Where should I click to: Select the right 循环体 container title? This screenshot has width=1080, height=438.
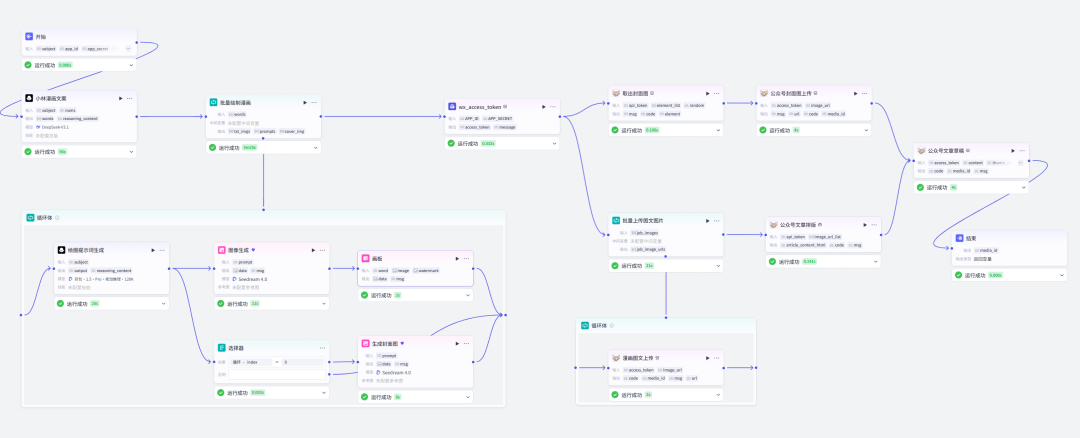point(599,325)
